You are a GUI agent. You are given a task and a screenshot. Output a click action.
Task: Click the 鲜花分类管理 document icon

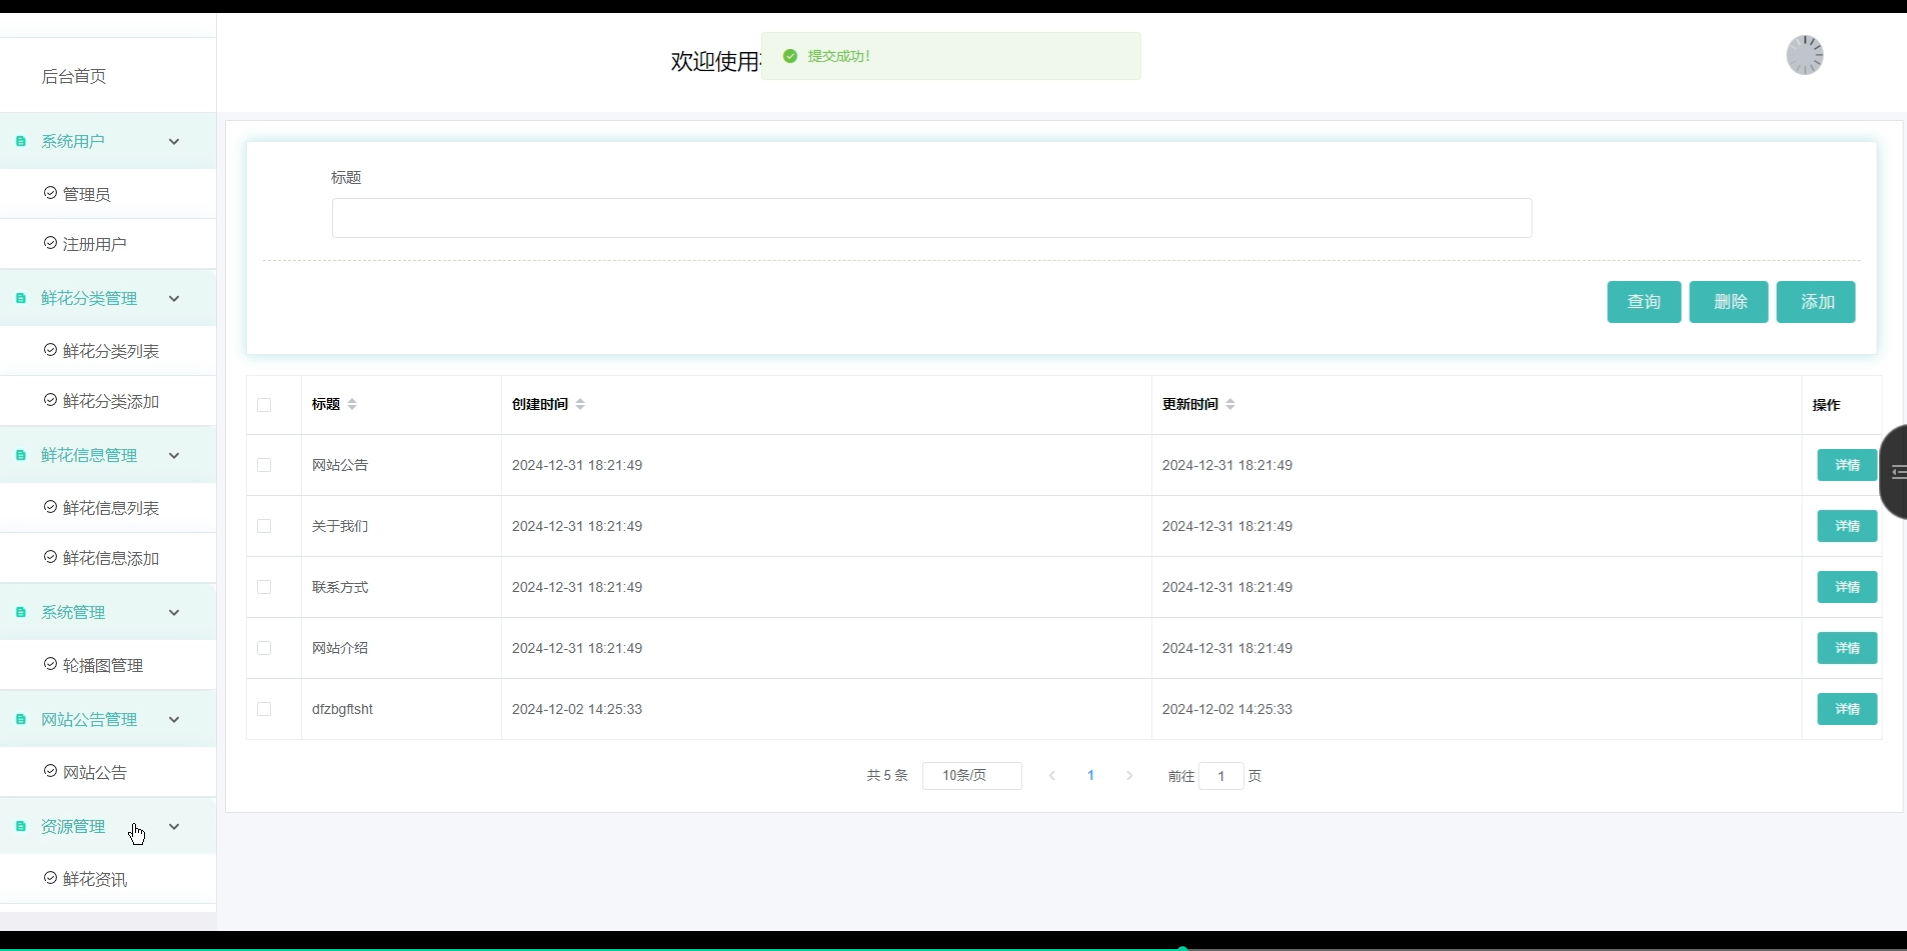21,298
